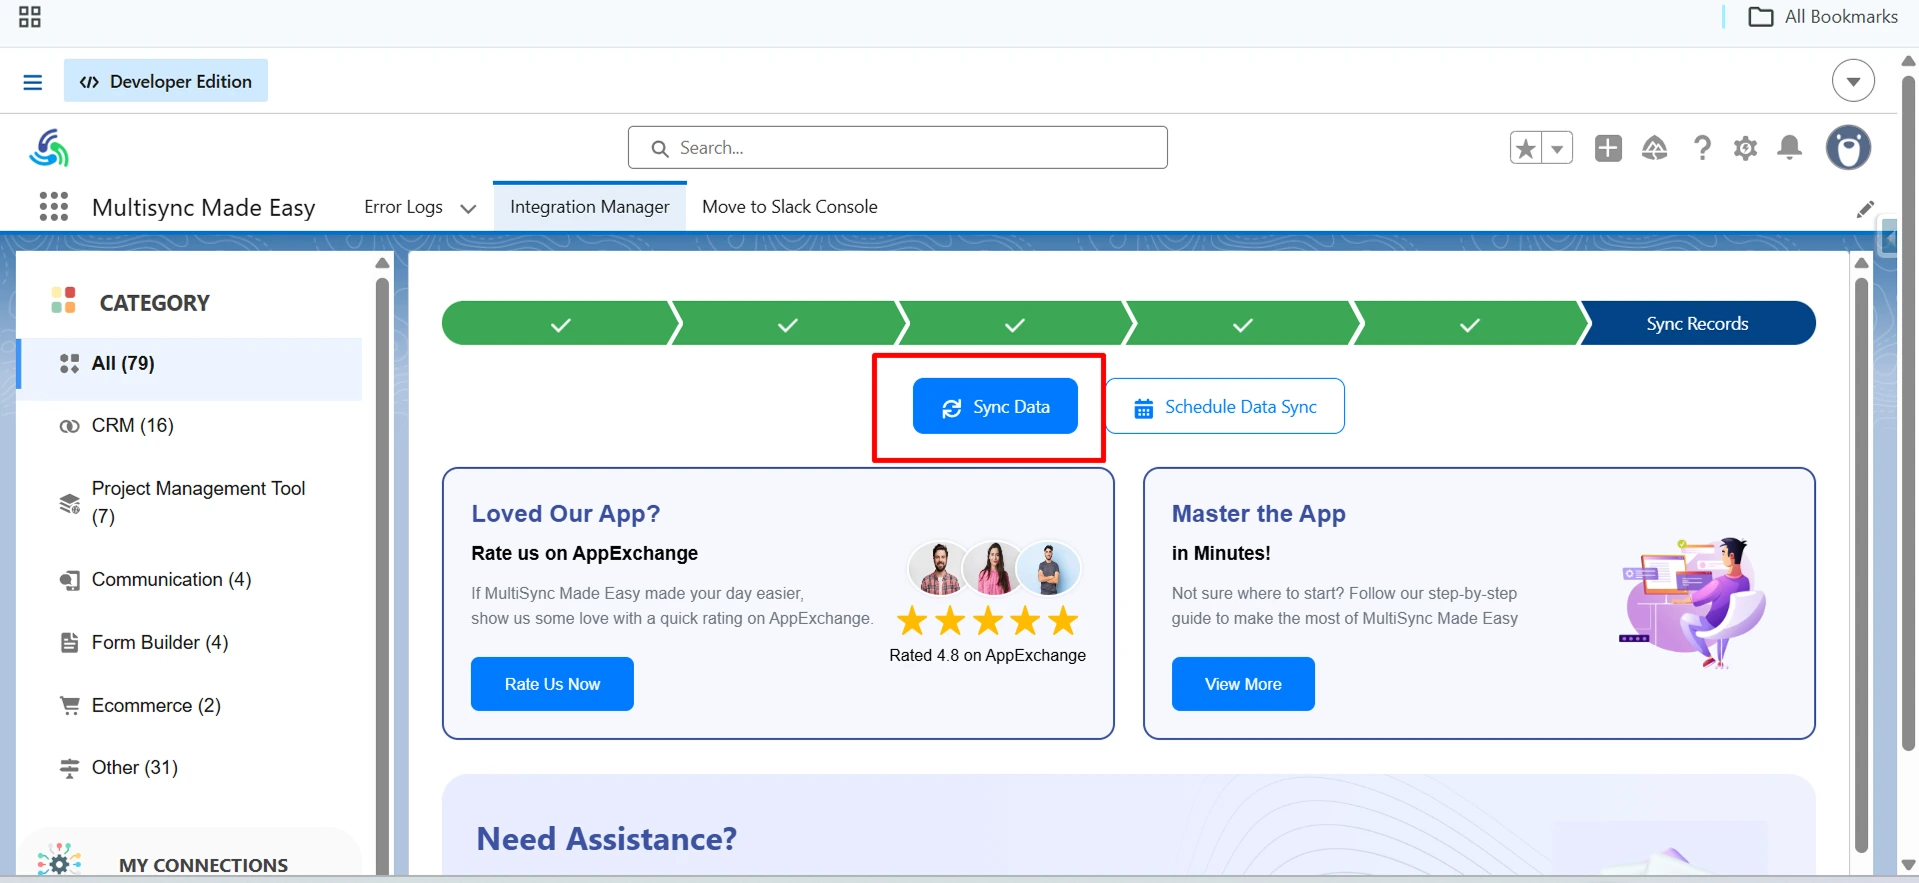The width and height of the screenshot is (1919, 883).
Task: Click the third completed progress step
Action: pos(1014,324)
